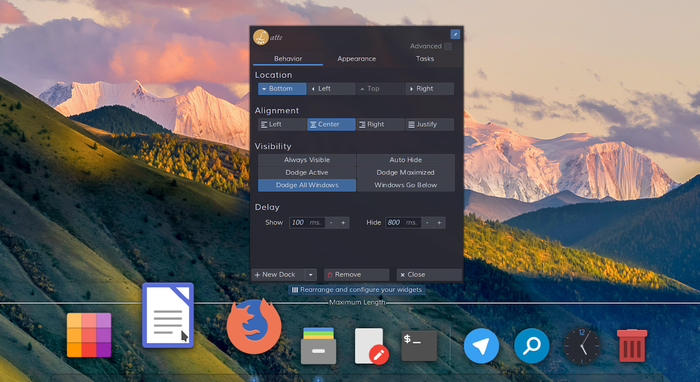Launch Firefox from the dock
The image size is (700, 382).
pos(254,326)
